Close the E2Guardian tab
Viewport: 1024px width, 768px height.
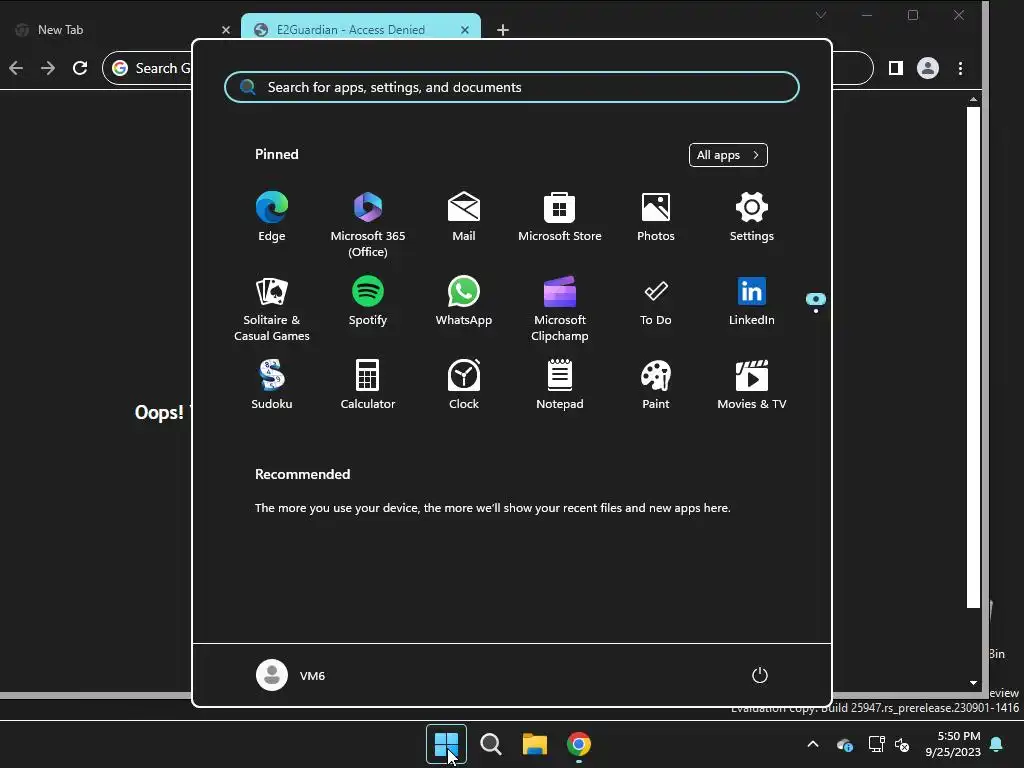[465, 29]
